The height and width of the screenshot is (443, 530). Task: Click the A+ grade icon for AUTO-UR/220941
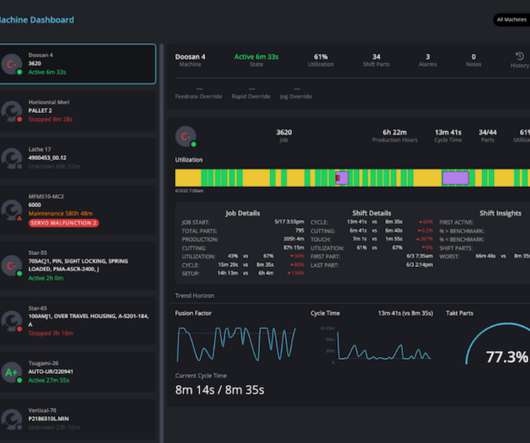[x=12, y=372]
